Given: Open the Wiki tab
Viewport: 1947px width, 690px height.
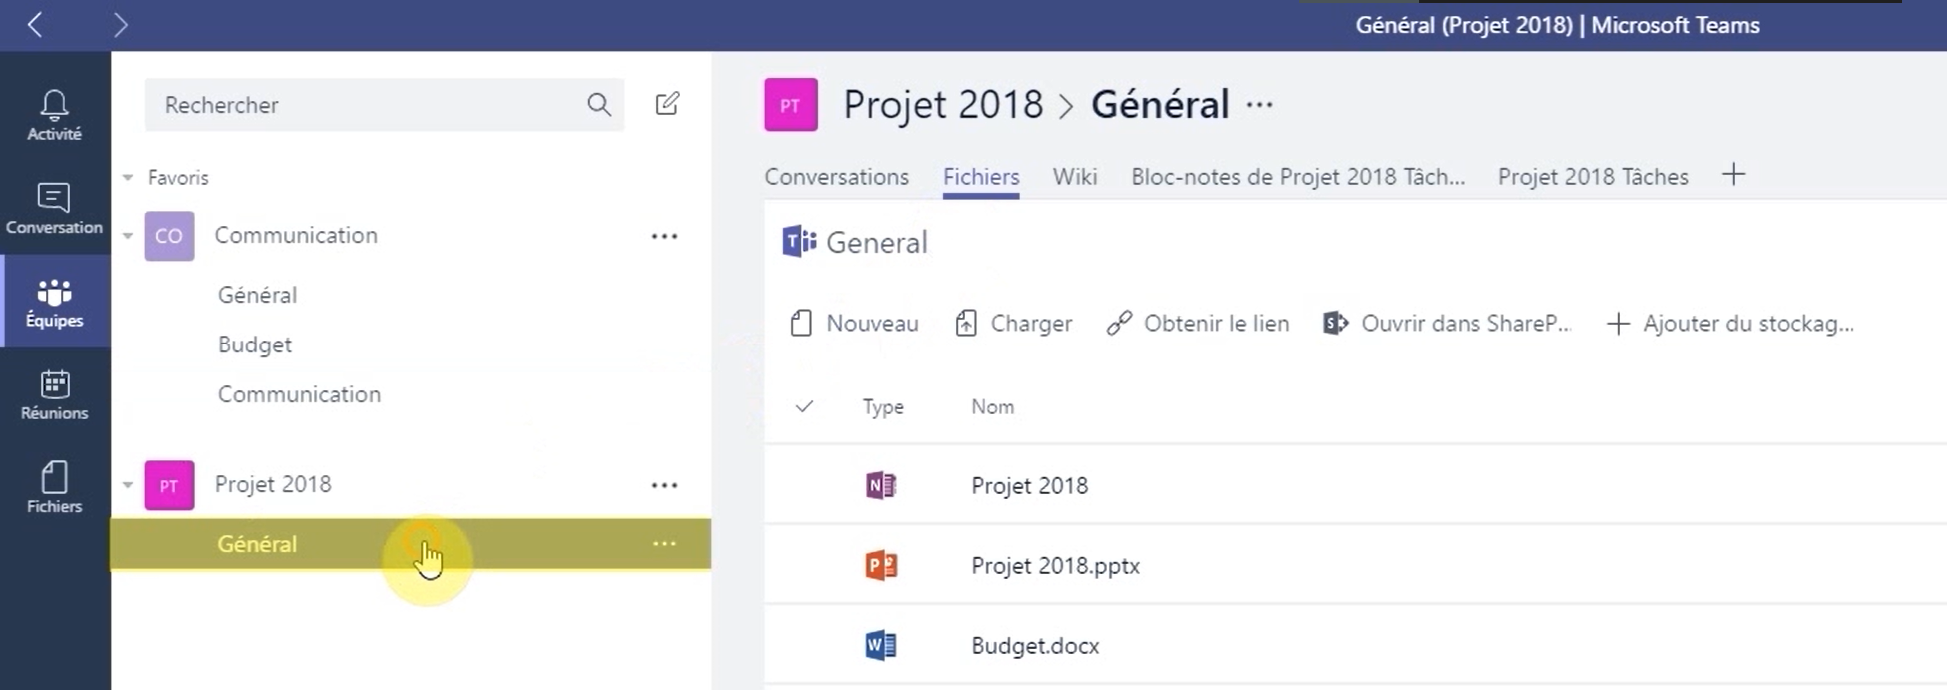Looking at the screenshot, I should (x=1075, y=177).
